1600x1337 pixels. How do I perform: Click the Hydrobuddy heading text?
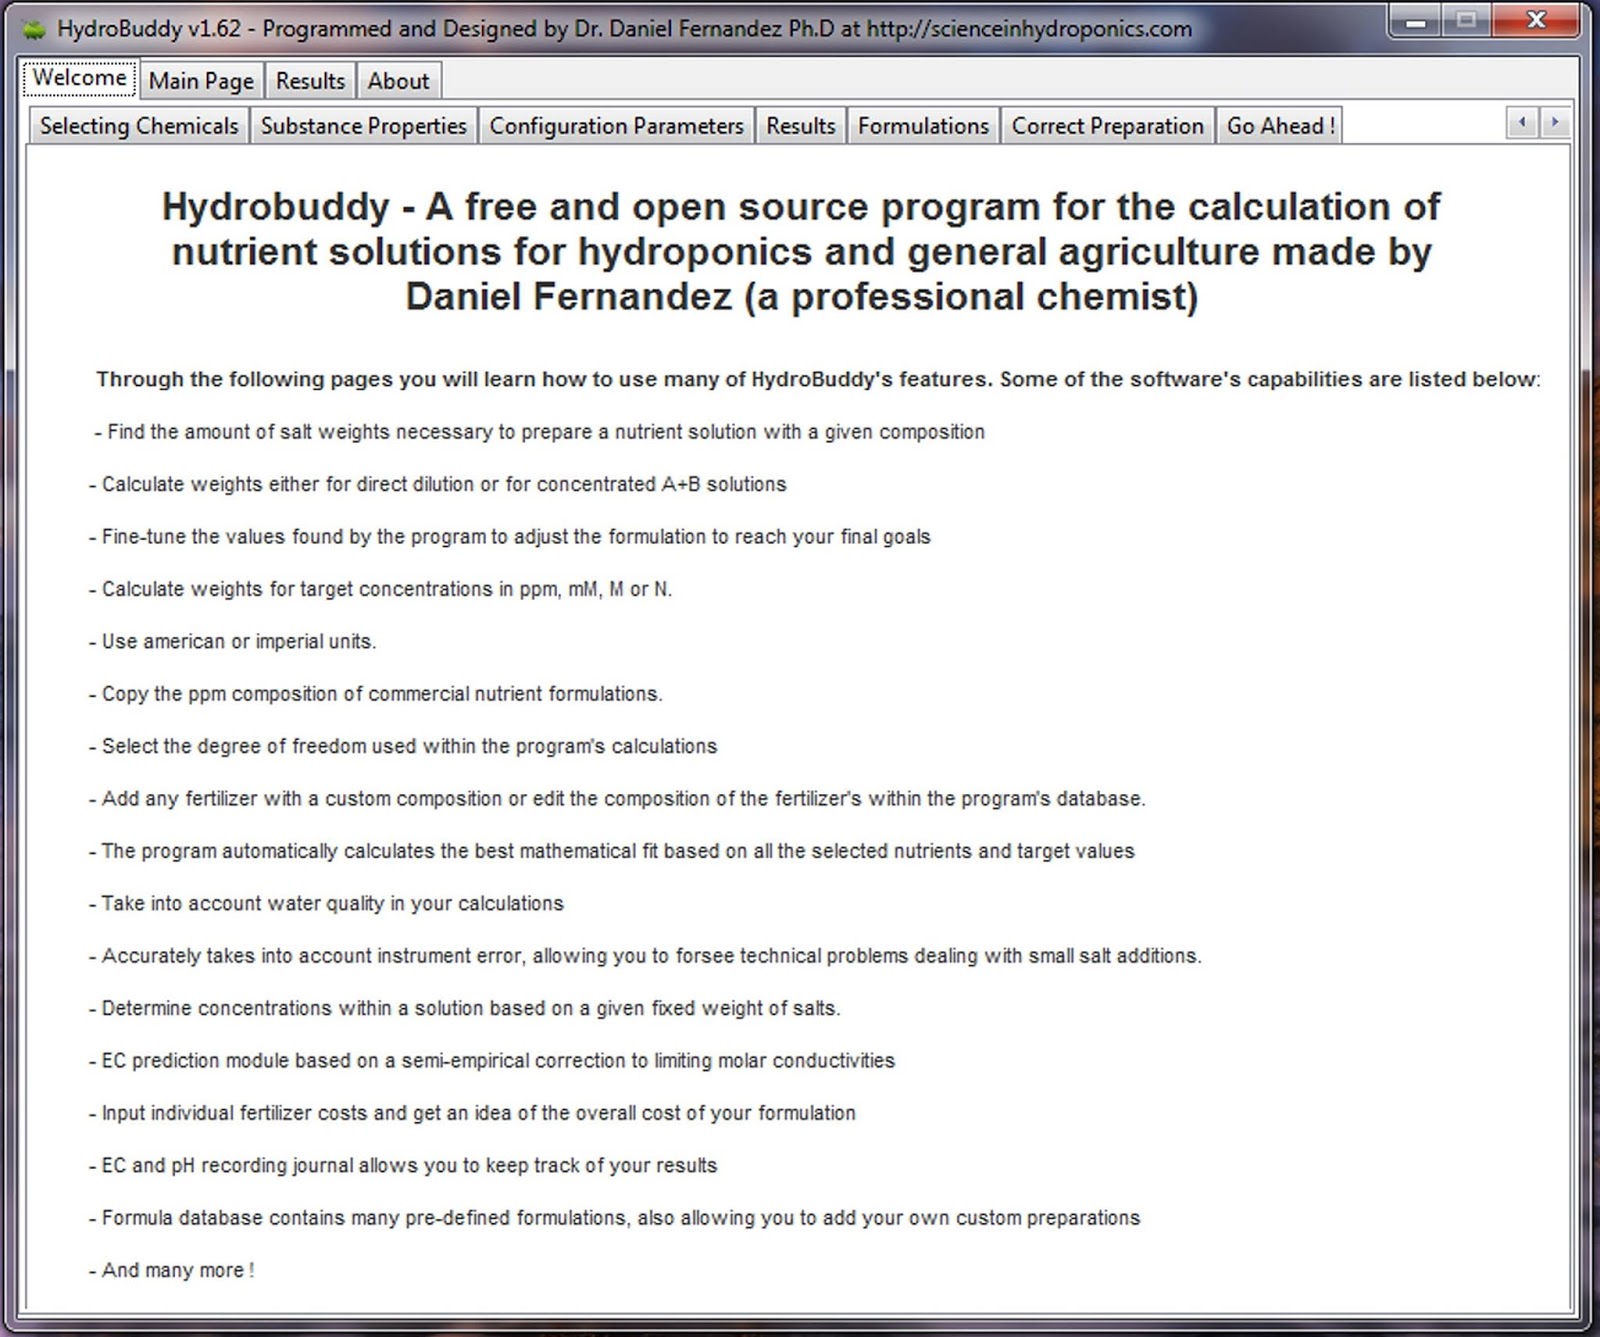[801, 252]
